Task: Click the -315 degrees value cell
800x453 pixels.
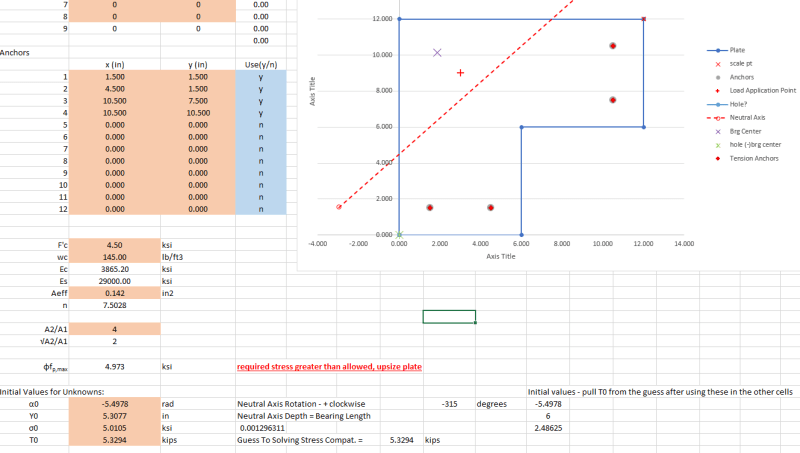Action: pyautogui.click(x=449, y=404)
